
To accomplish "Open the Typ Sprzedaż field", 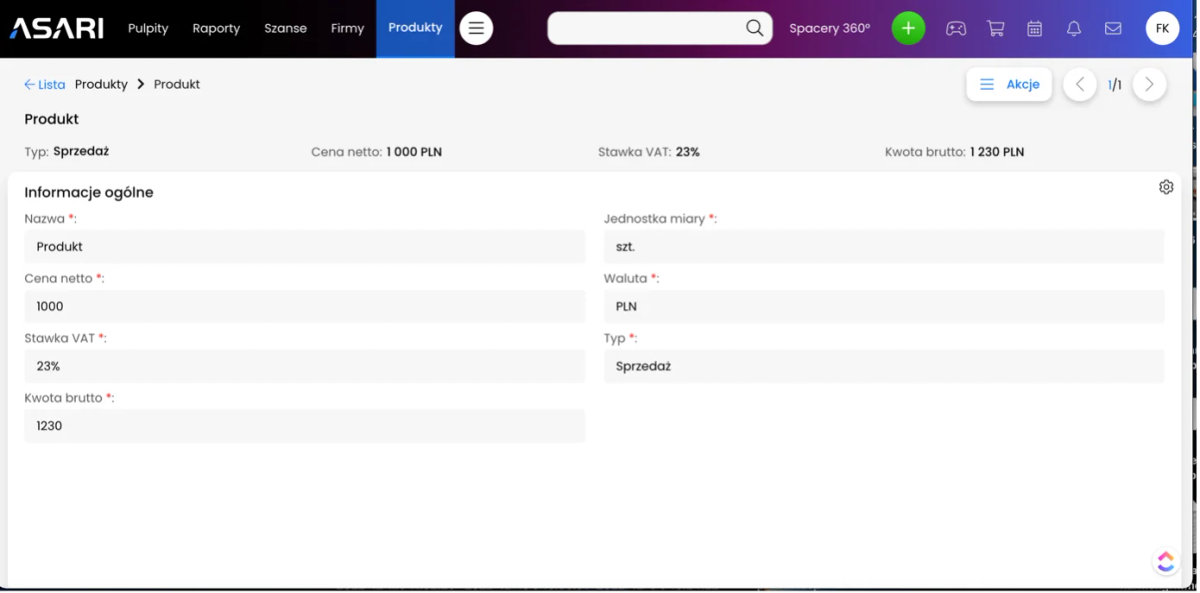I will click(x=884, y=366).
